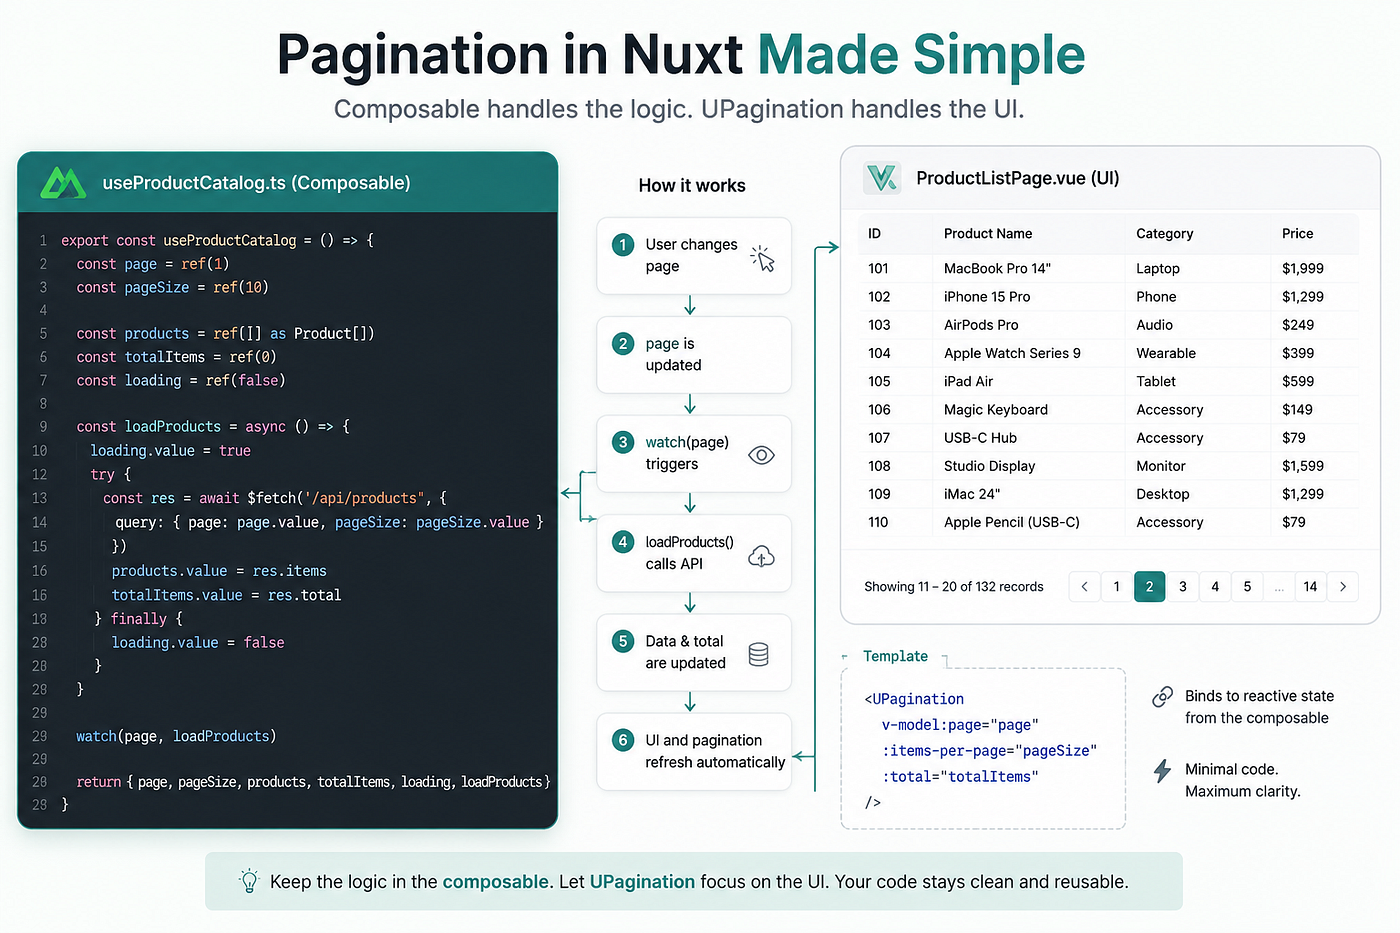Viewport: 1400px width, 933px height.
Task: Go to next page with right chevron
Action: (x=1343, y=587)
